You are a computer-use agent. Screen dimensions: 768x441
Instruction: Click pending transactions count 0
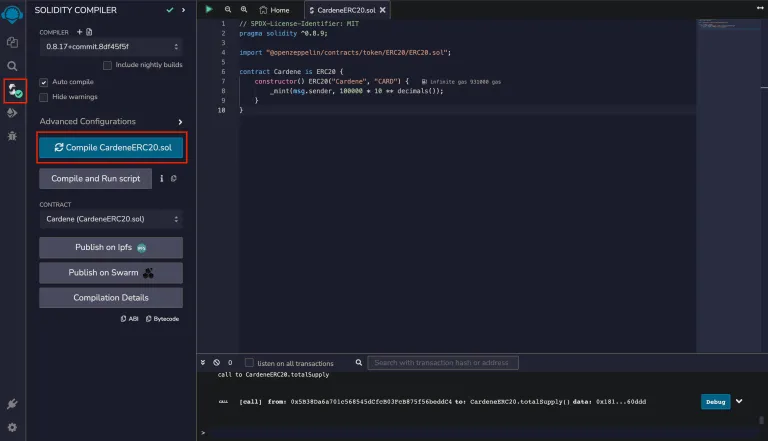(x=230, y=363)
